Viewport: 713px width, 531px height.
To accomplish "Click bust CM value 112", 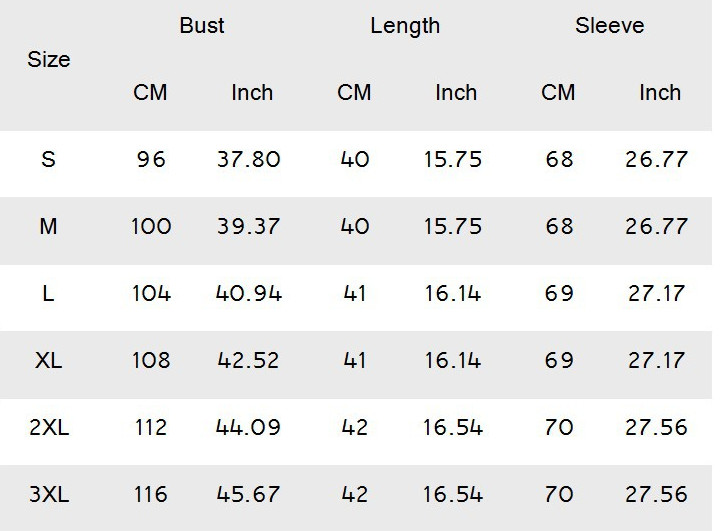I will (151, 427).
